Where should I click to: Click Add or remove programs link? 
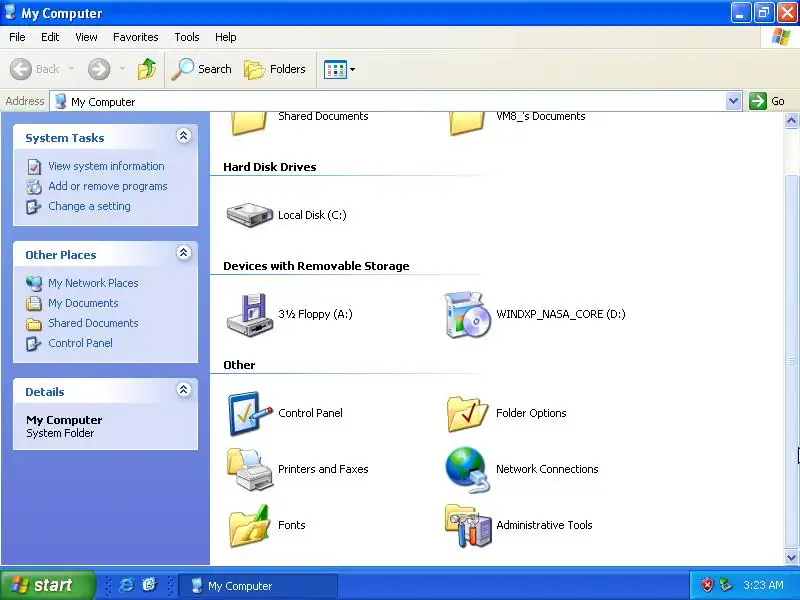(x=108, y=186)
